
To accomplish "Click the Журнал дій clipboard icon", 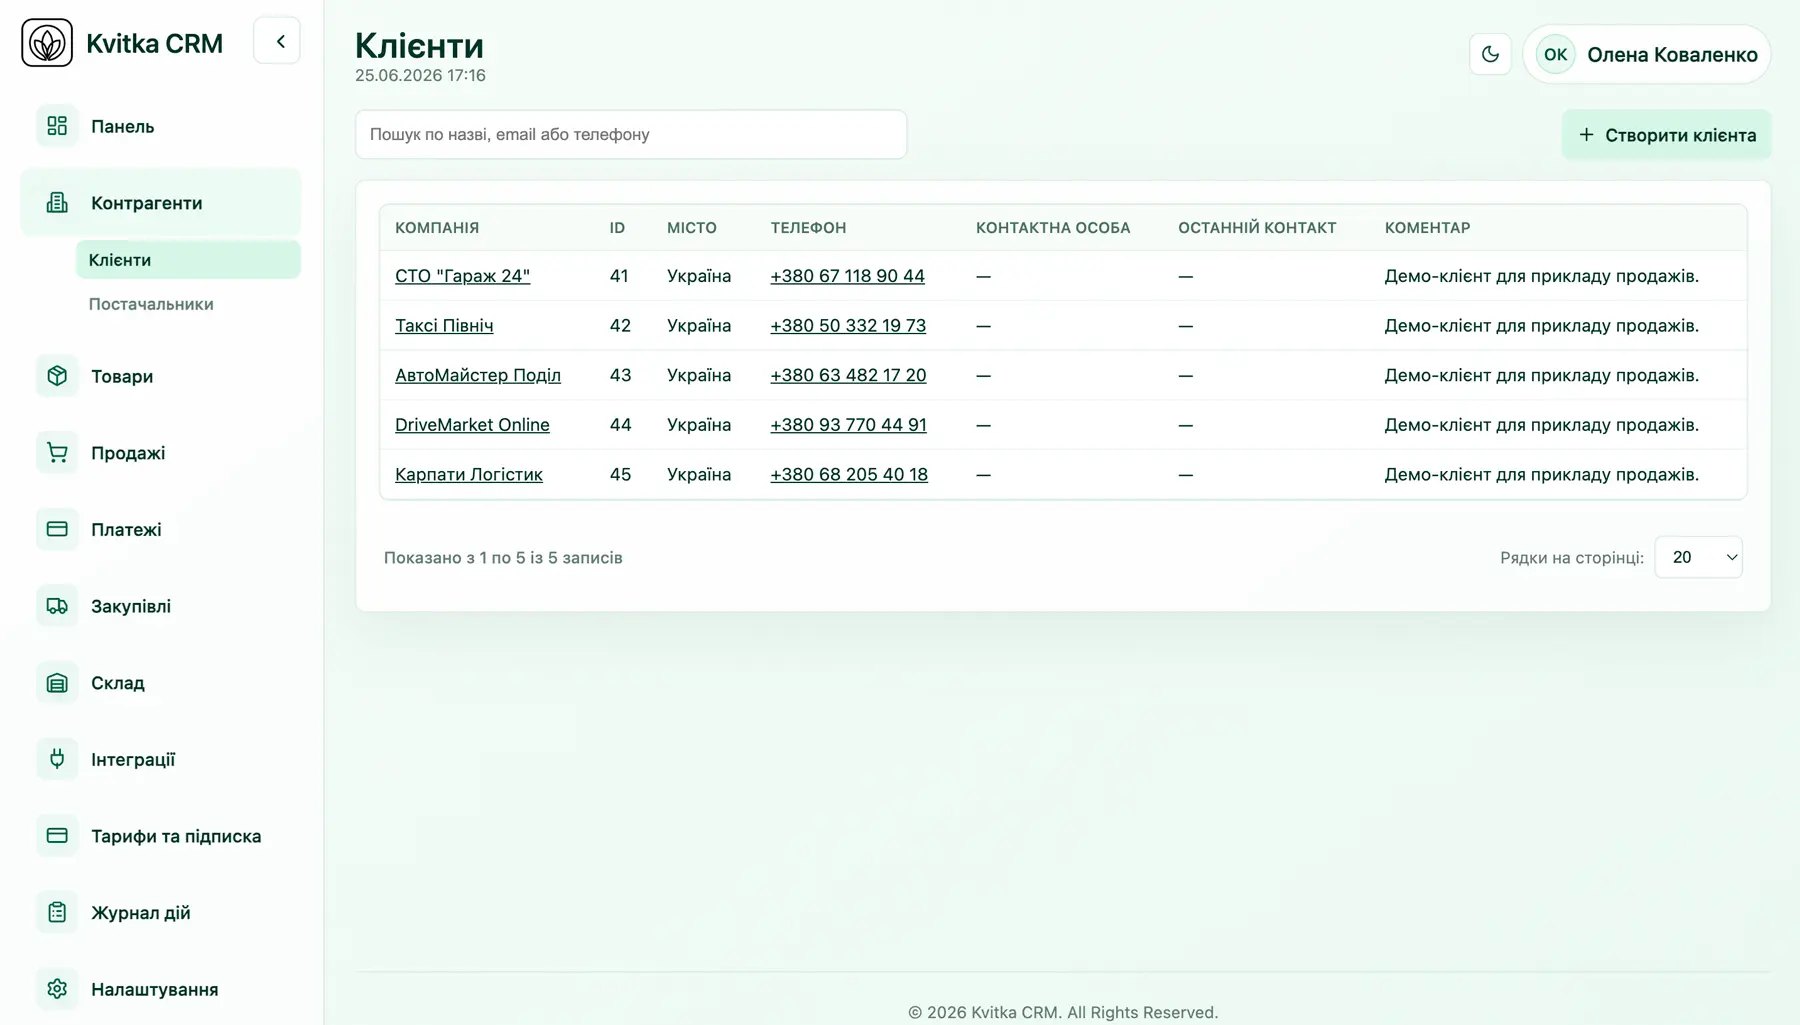I will pos(57,912).
